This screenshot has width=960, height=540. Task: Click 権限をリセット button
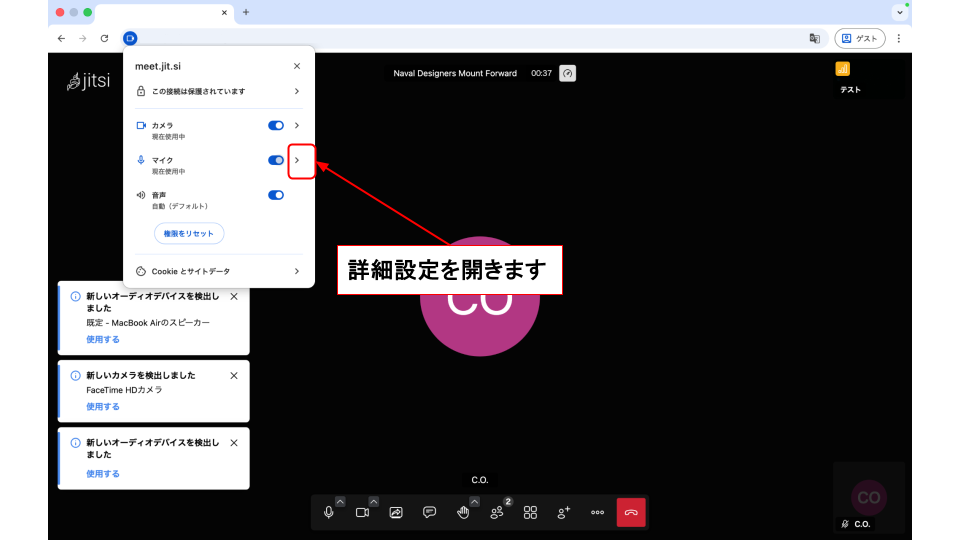pyautogui.click(x=189, y=233)
